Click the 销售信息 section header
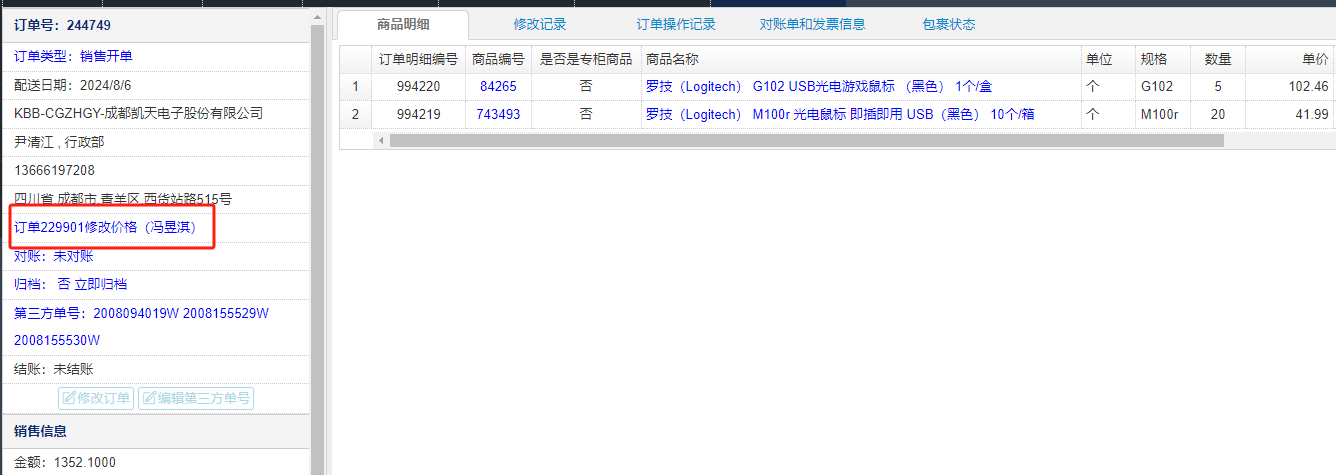Image resolution: width=1336 pixels, height=475 pixels. [155, 431]
